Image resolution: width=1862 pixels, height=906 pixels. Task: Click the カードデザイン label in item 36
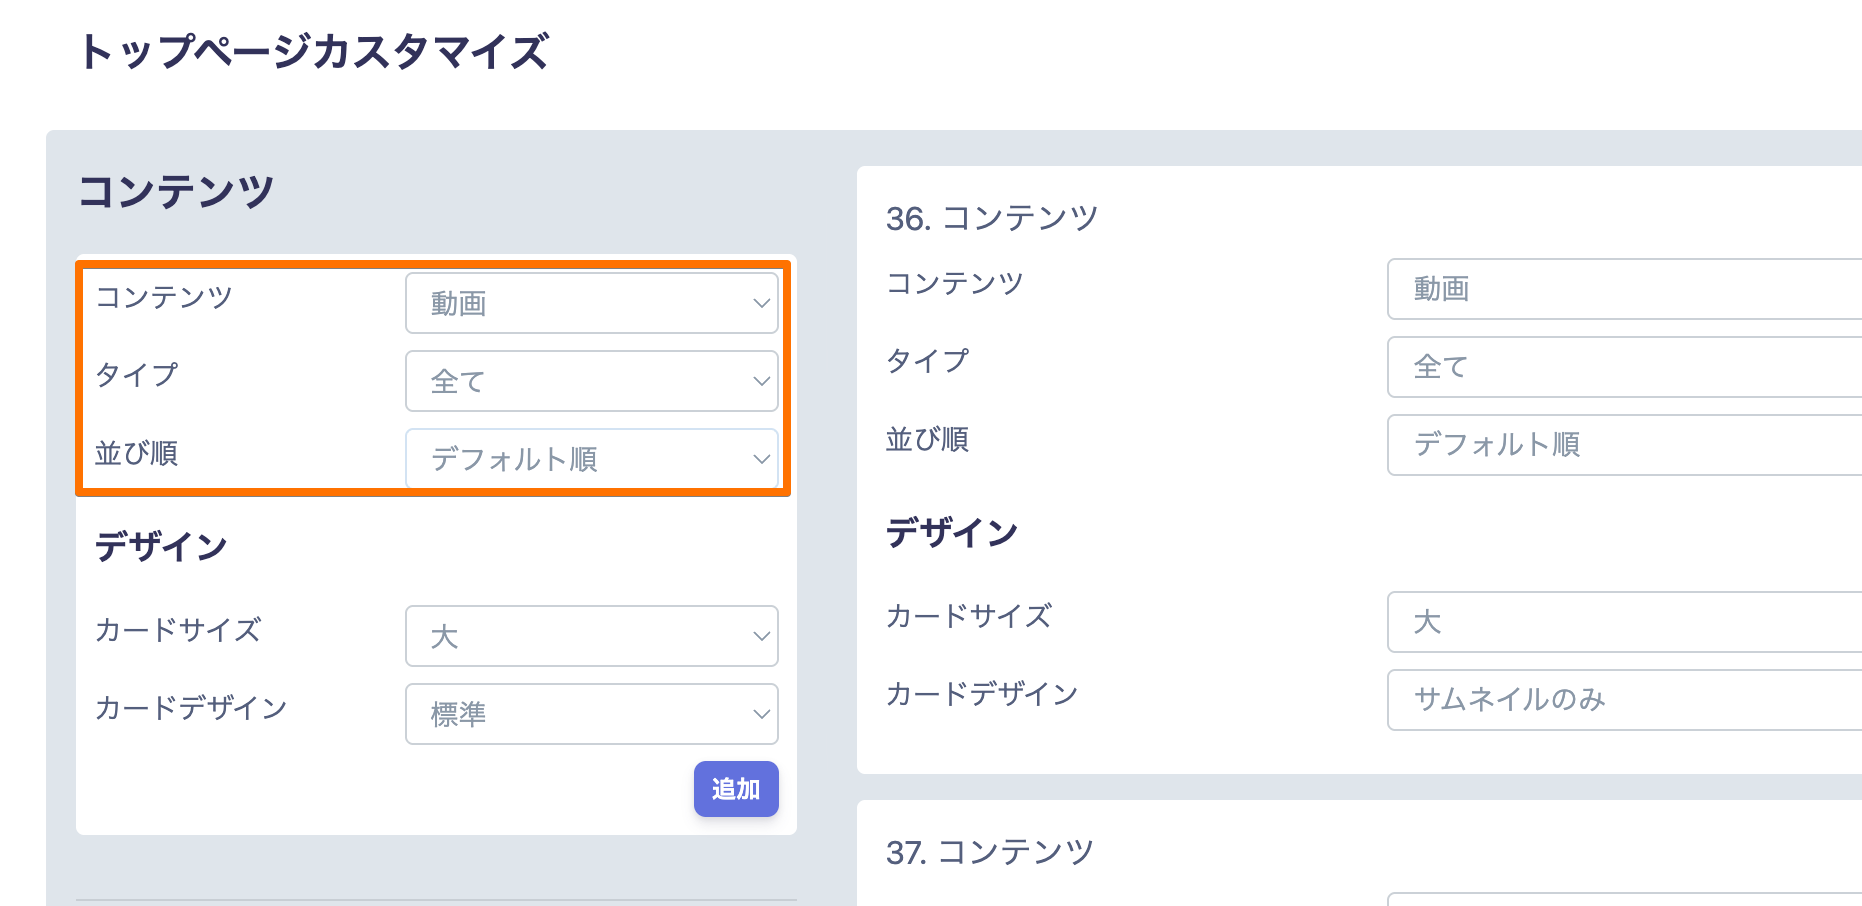pos(982,694)
